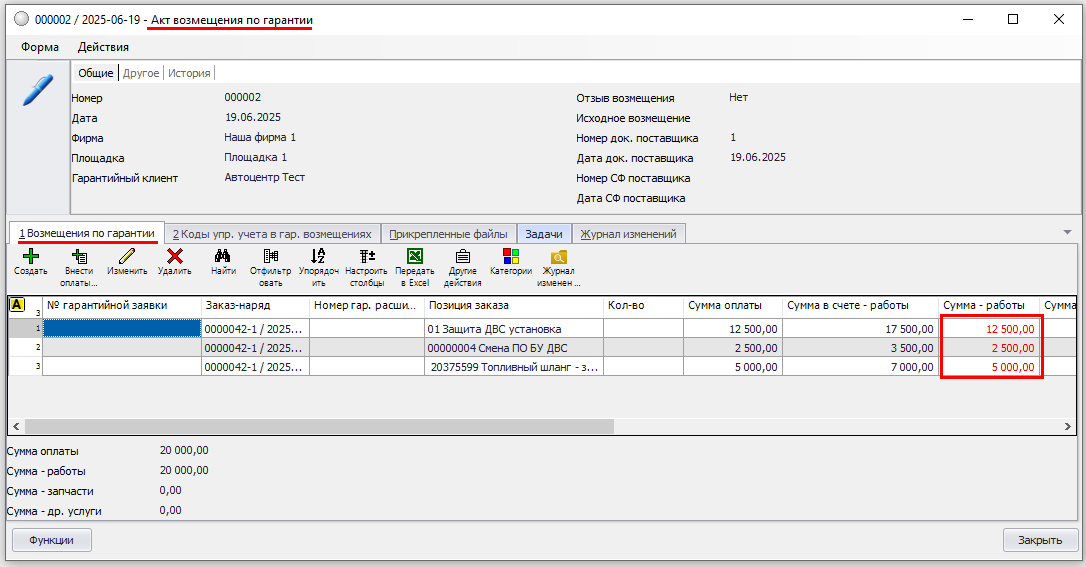This screenshot has width=1086, height=567.
Task: Expand the tab list dropdown arrow
Action: pyautogui.click(x=1067, y=232)
